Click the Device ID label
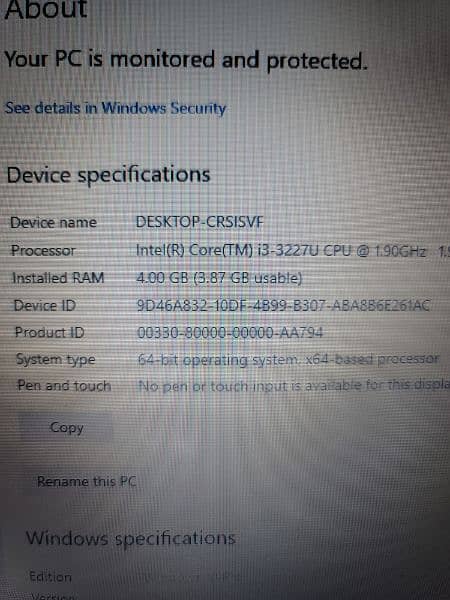This screenshot has height=600, width=450. [44, 306]
